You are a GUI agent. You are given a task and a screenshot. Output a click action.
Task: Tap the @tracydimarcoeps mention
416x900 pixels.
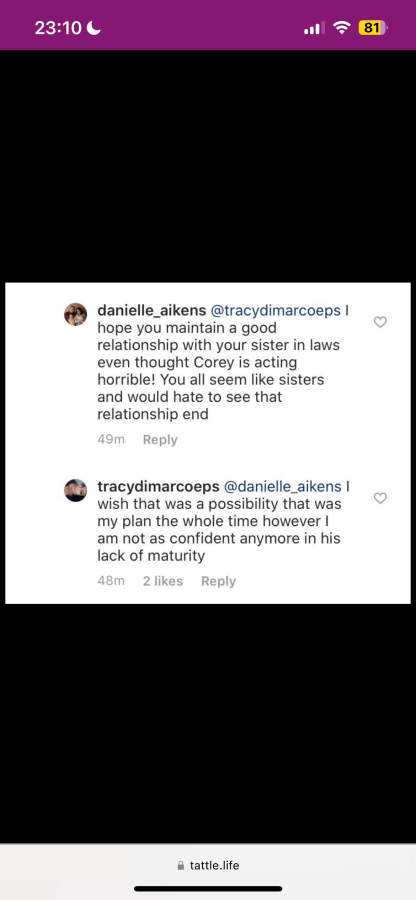(276, 311)
